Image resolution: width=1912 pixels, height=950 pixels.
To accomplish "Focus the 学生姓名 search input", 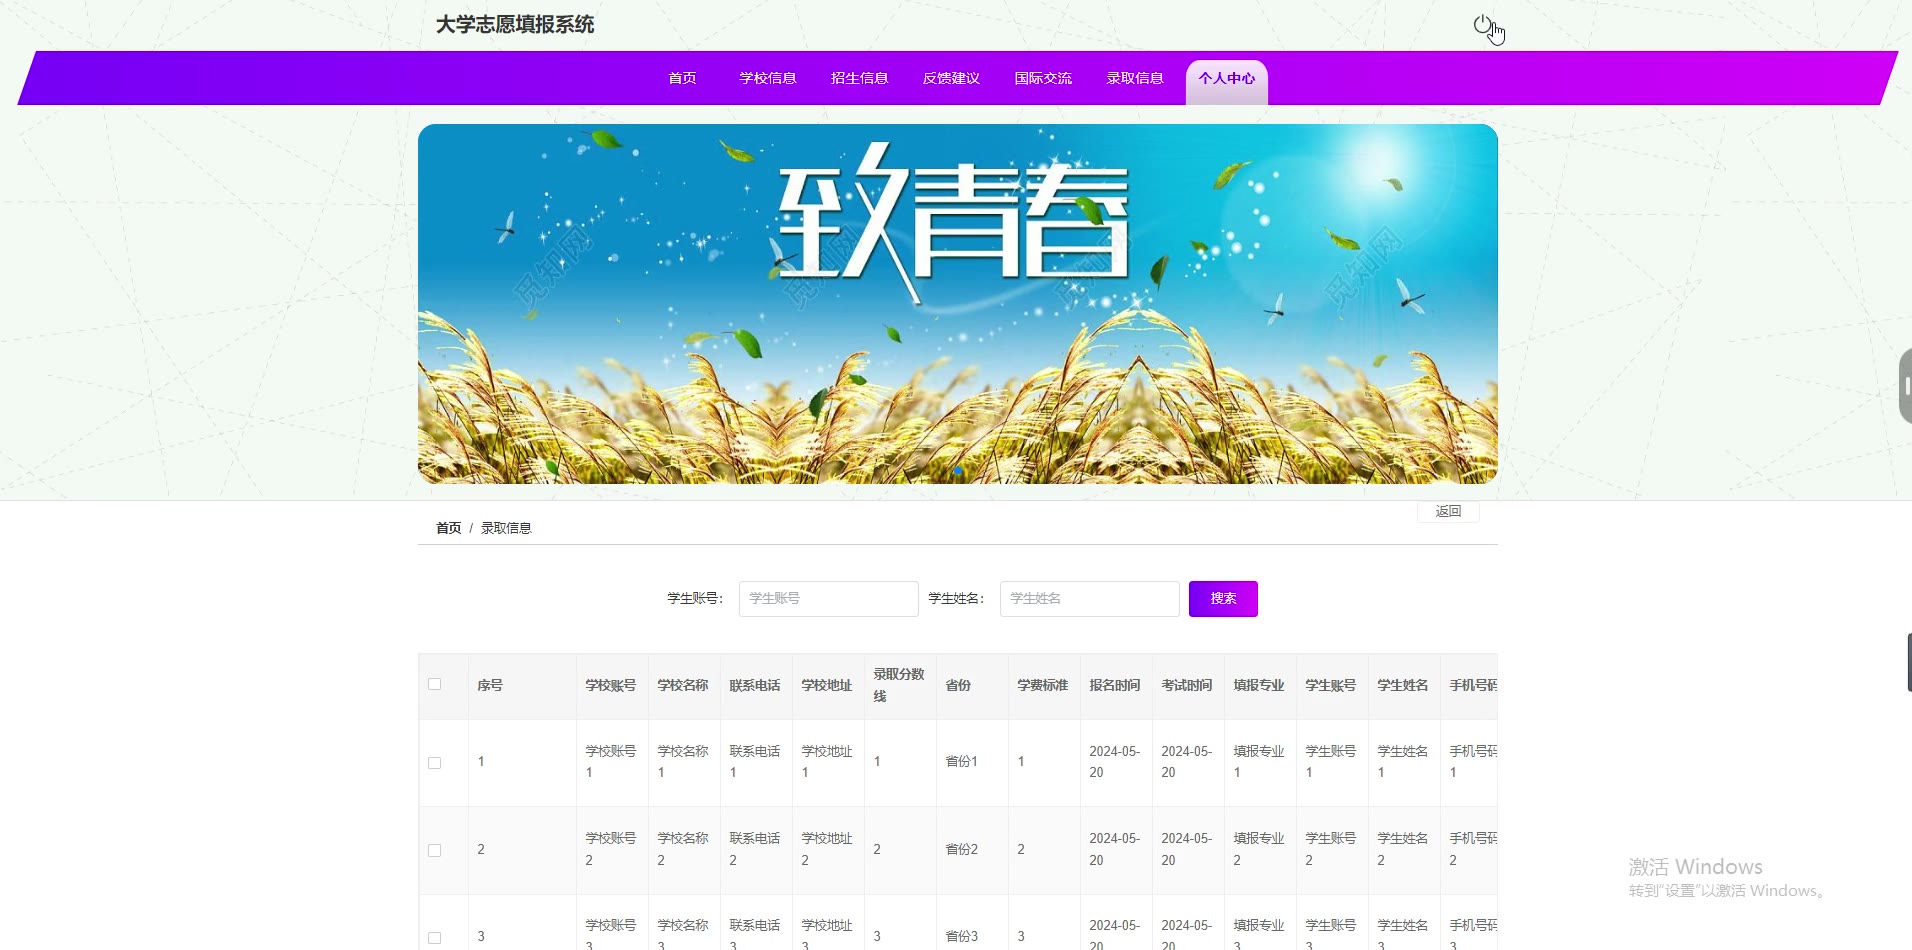I will (x=1089, y=598).
